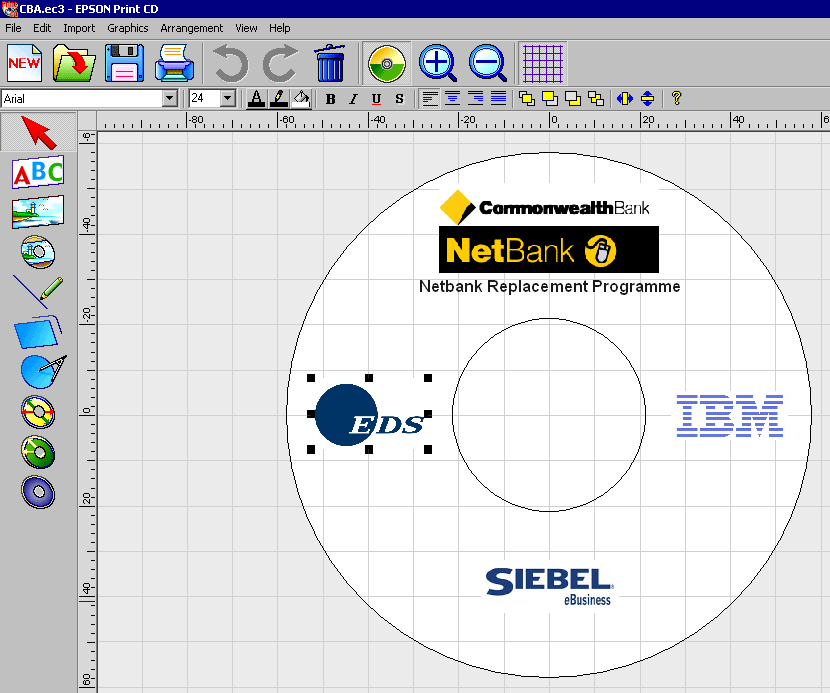This screenshot has height=693, width=830.
Task: Click the yellow-green disc icon in the top toolbar
Action: tap(387, 64)
